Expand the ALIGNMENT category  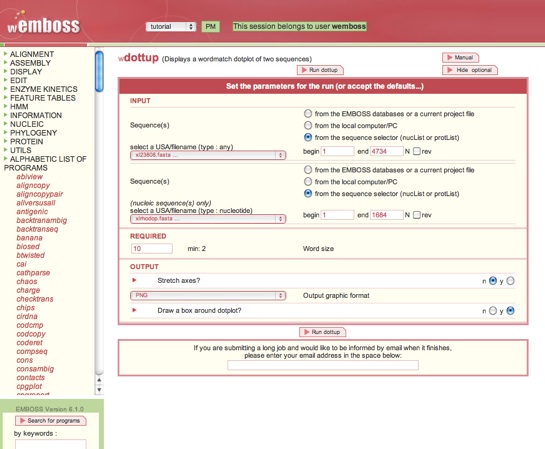[x=32, y=54]
